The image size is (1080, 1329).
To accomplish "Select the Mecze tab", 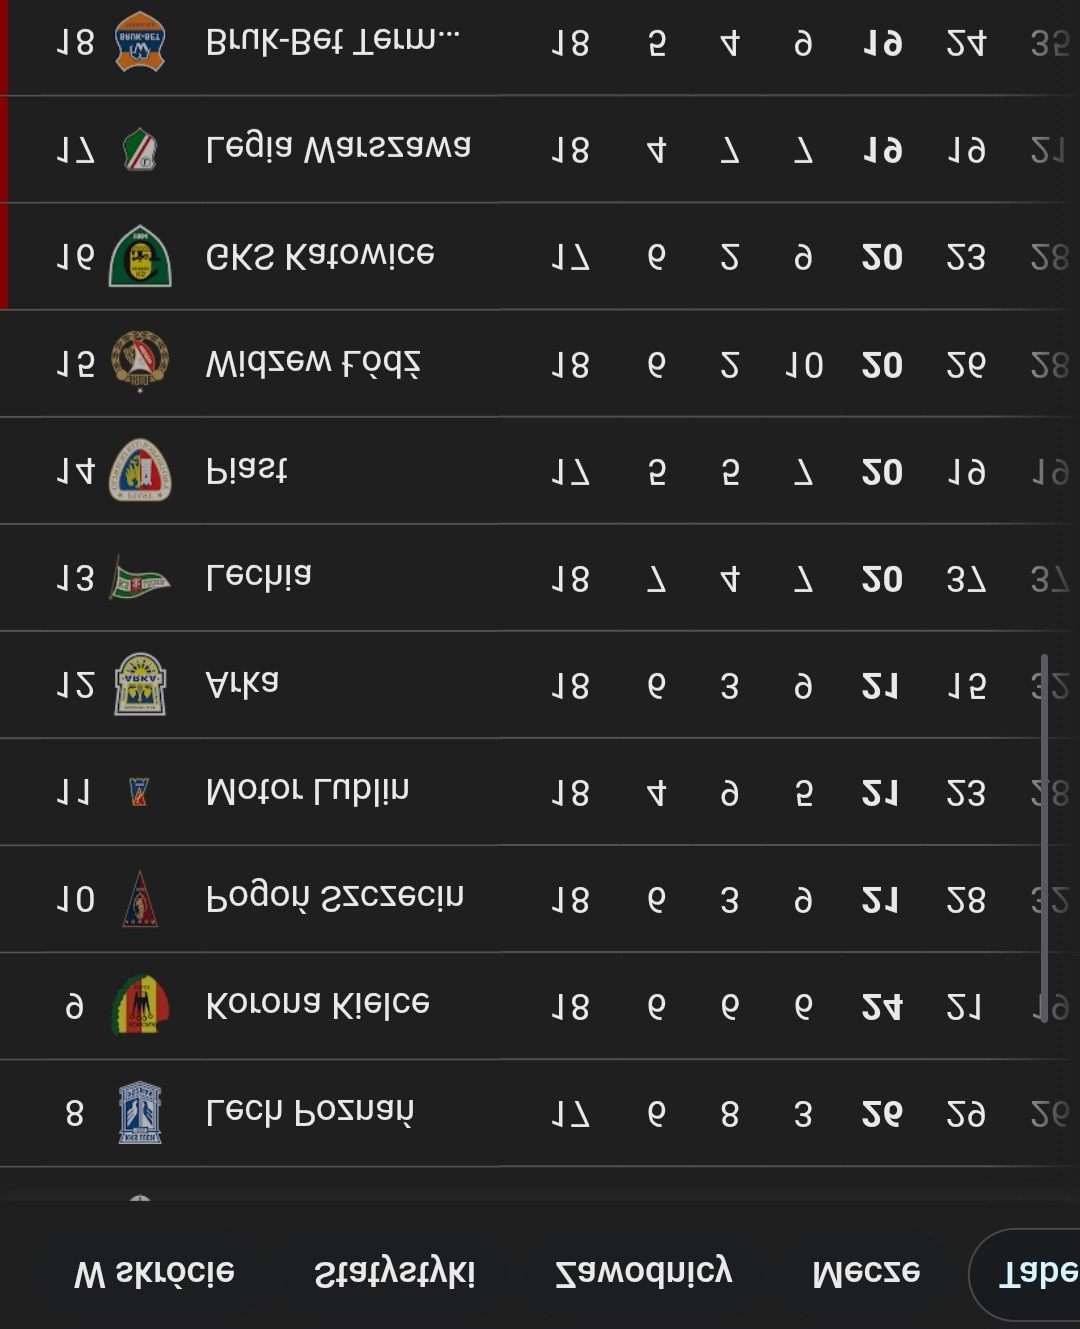I will point(866,1273).
